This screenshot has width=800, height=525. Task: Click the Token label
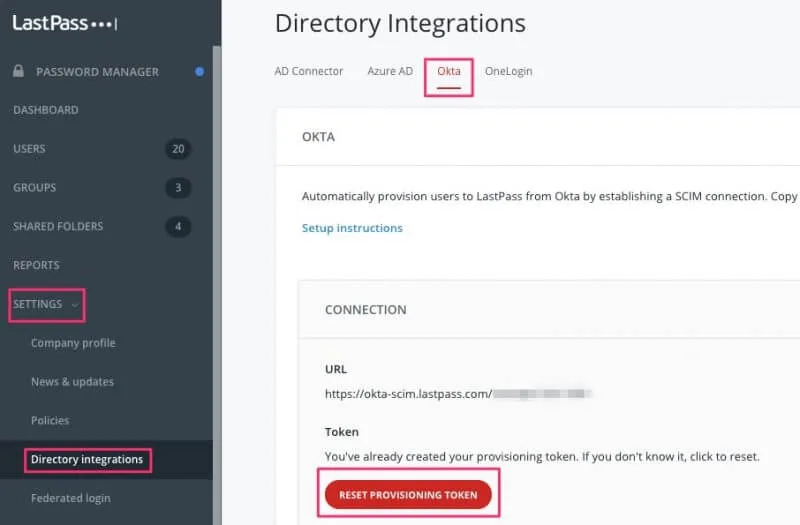pyautogui.click(x=342, y=432)
